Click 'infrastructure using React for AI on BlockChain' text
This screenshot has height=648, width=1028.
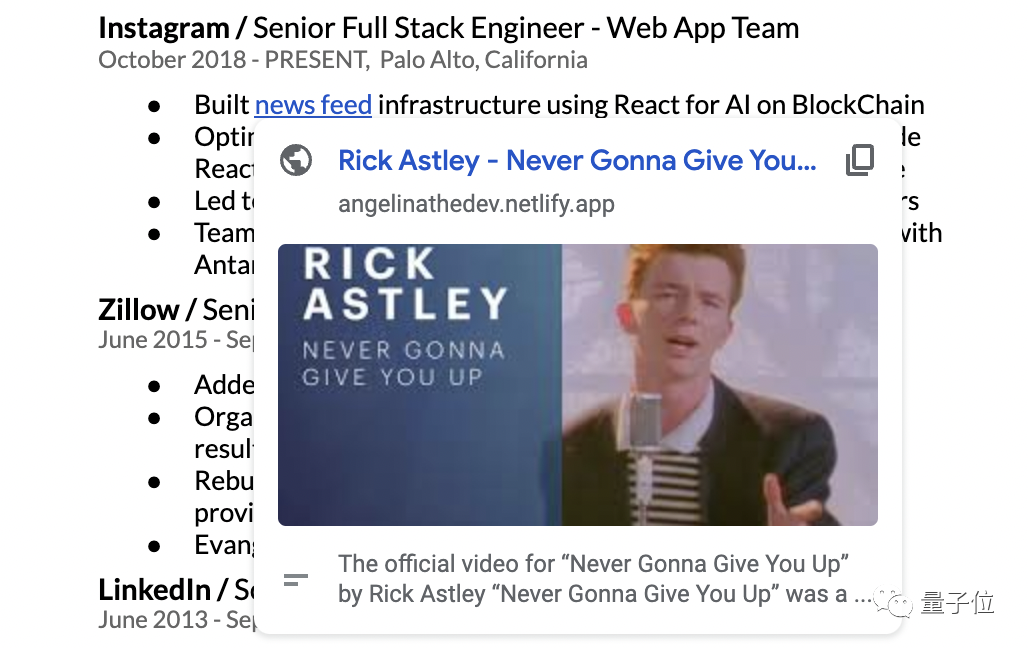pos(651,105)
